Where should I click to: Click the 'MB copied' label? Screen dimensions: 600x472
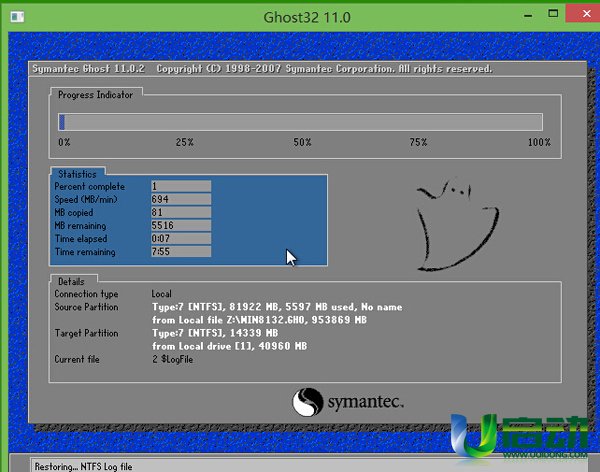coord(73,212)
